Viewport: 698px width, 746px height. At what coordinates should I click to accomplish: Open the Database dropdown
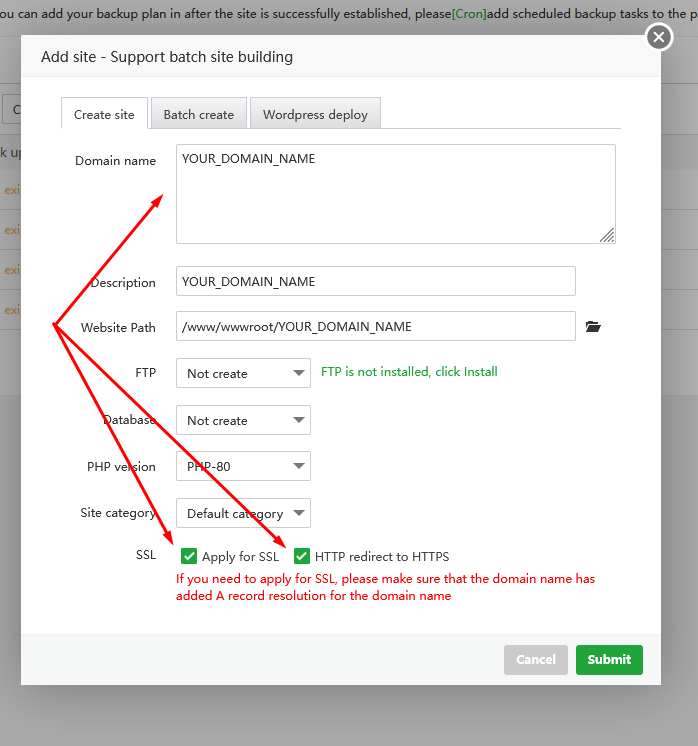pyautogui.click(x=243, y=420)
